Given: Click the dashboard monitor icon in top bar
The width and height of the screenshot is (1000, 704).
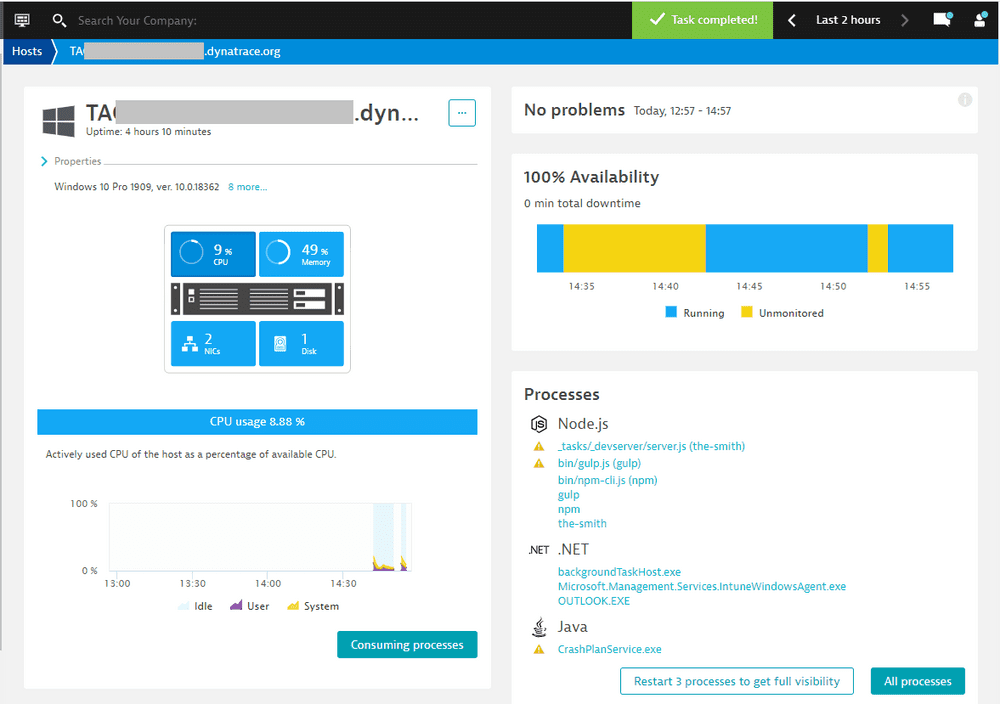Looking at the screenshot, I should click(x=22, y=20).
